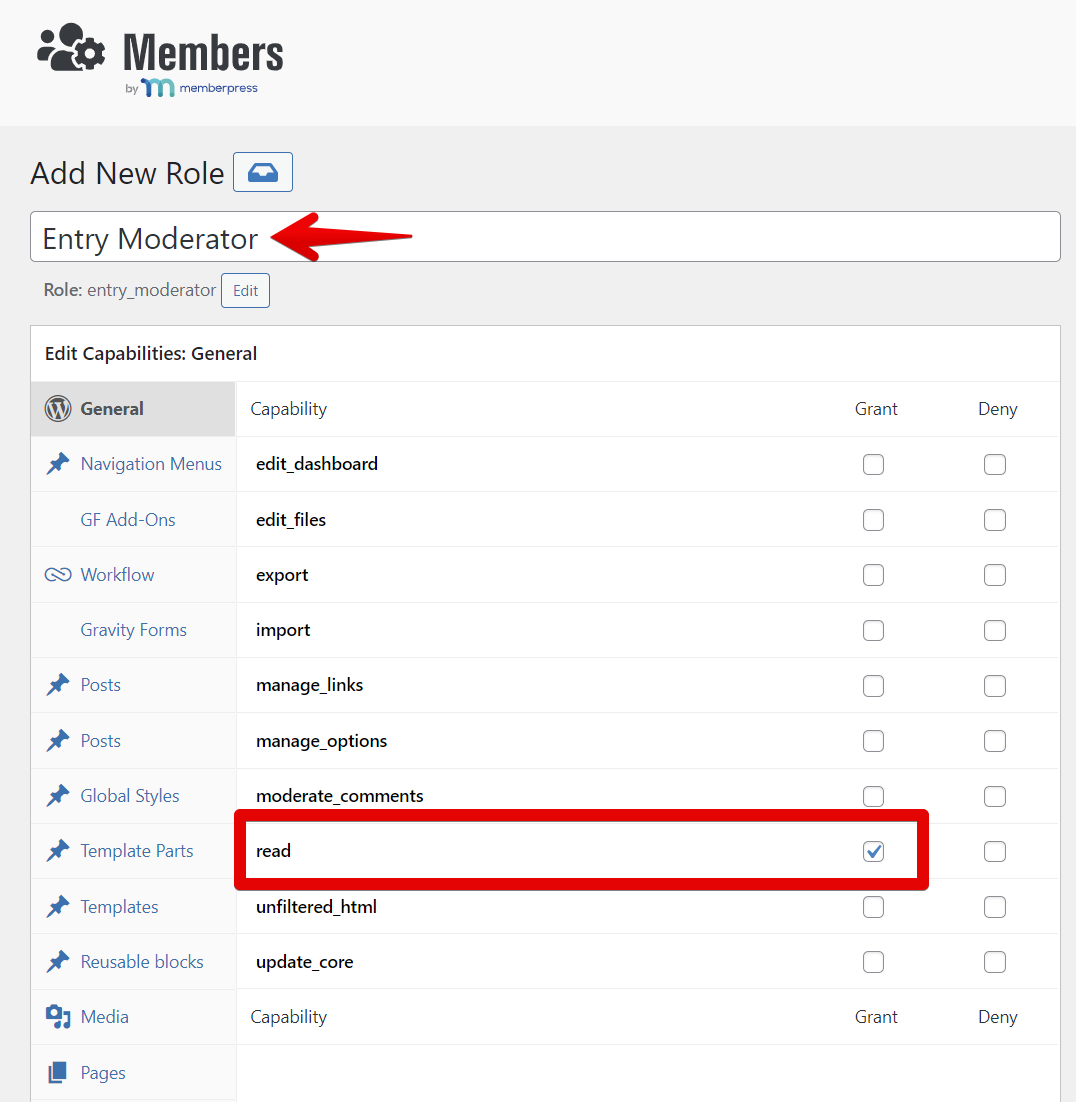The width and height of the screenshot is (1076, 1102).
Task: Click the pin icon next to Navigation Menus
Action: tap(58, 464)
